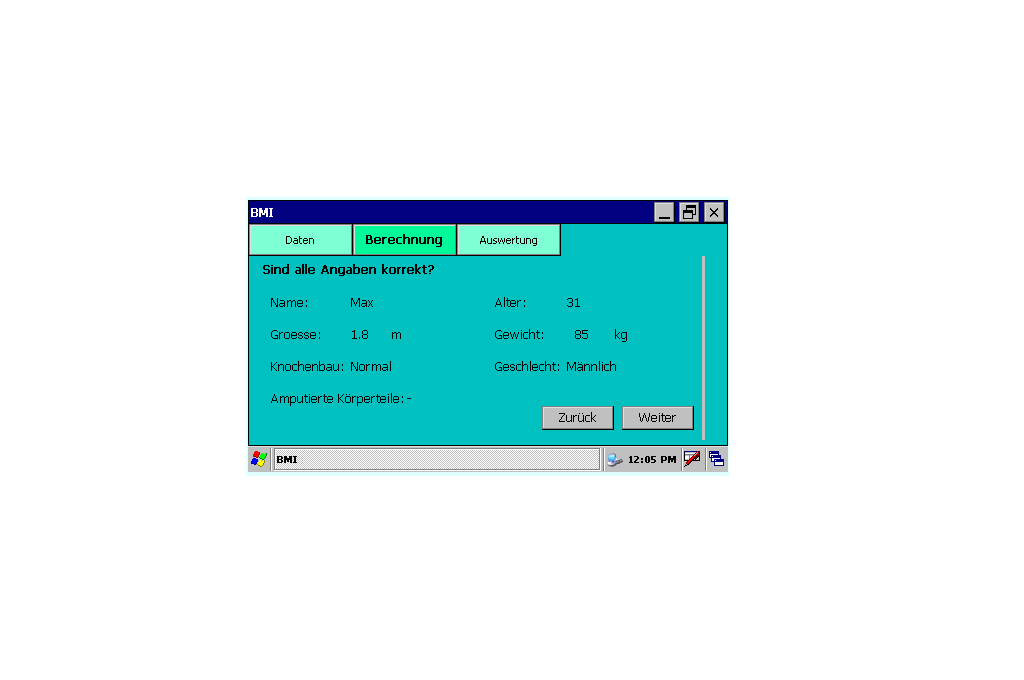Select the Berechnung tab
Screen dimensions: 1024x680
pos(404,240)
